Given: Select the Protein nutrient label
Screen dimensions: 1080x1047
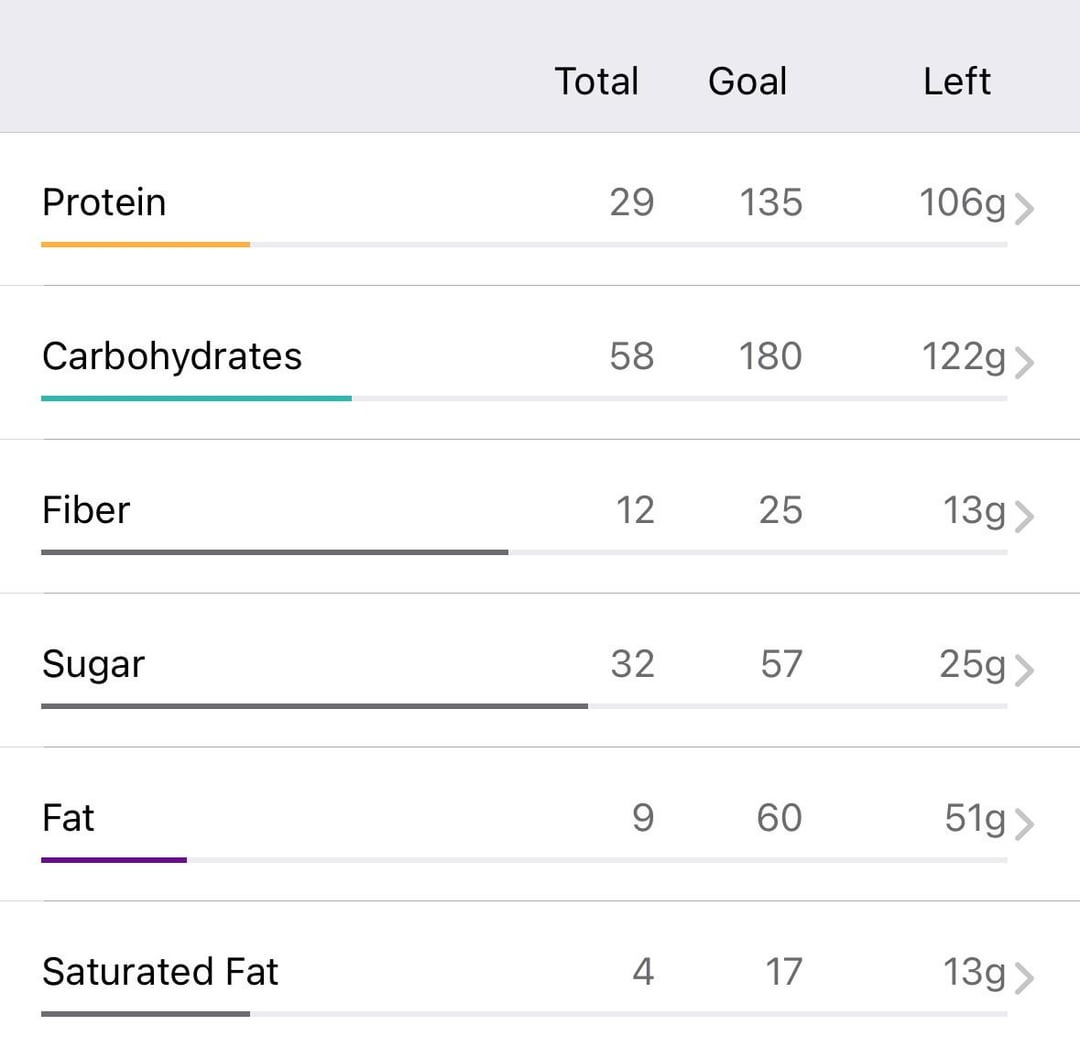Looking at the screenshot, I should tap(104, 203).
